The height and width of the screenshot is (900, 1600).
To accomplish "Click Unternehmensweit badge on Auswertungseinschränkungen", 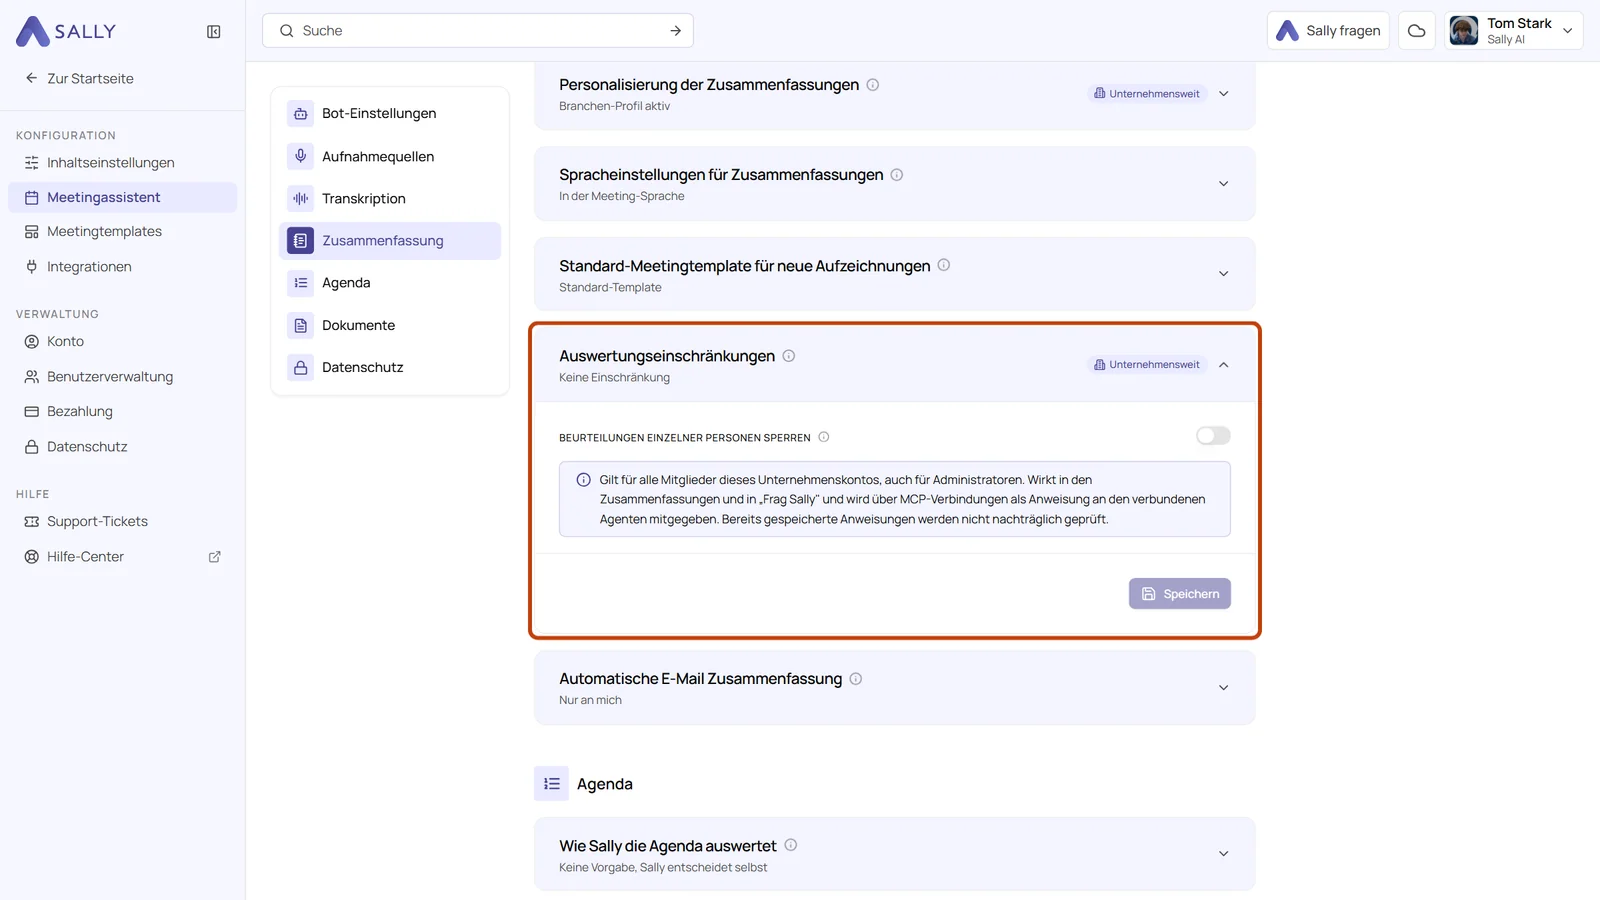I will click(x=1147, y=365).
